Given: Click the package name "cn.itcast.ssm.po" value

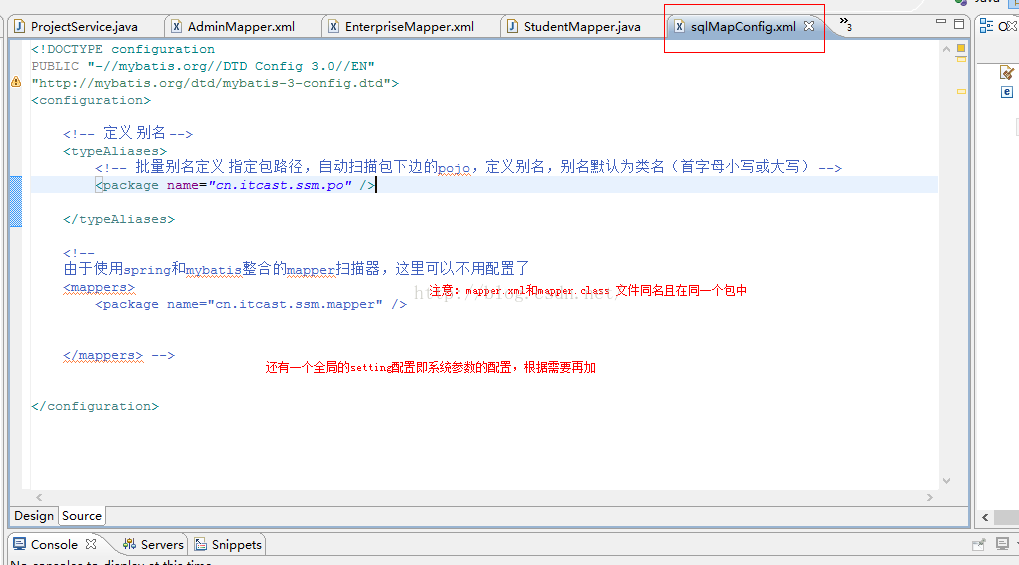Looking at the screenshot, I should click(x=280, y=185).
